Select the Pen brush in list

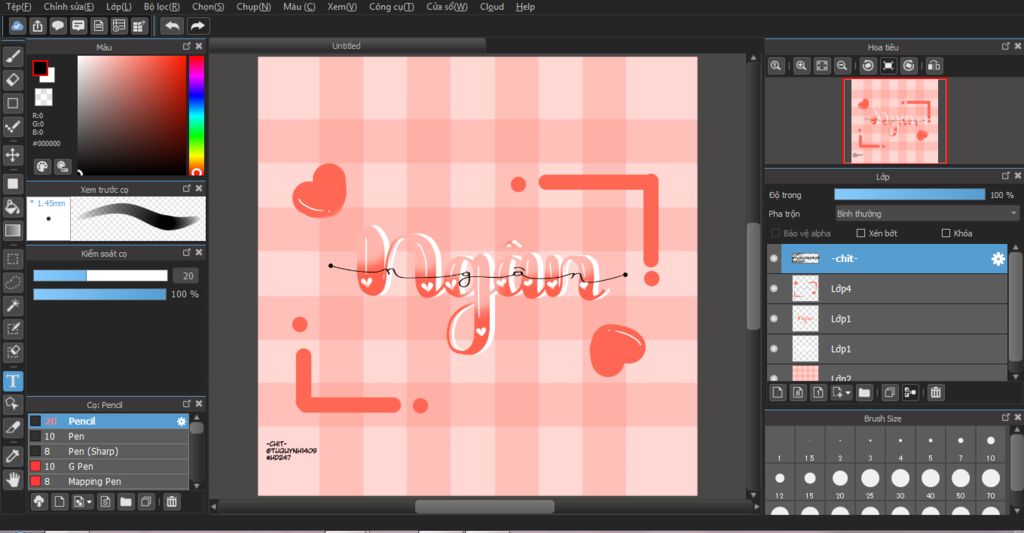point(108,436)
